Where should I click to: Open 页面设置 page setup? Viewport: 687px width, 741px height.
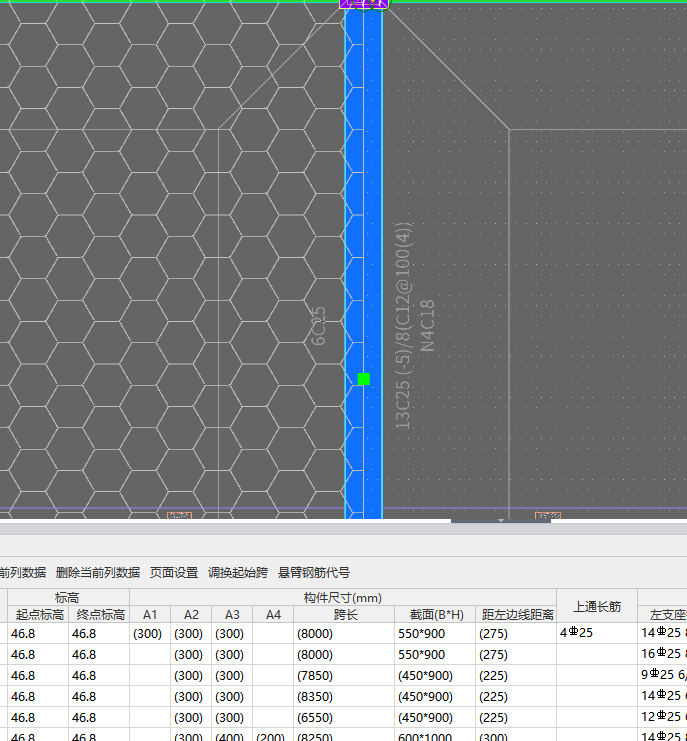coord(174,573)
